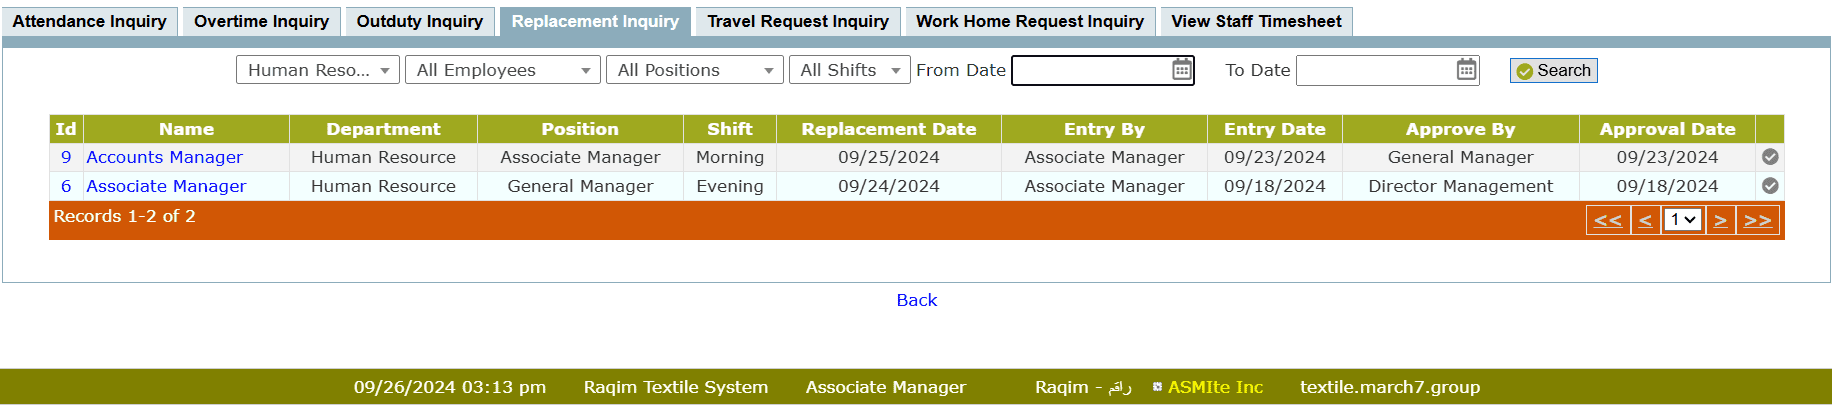Click inside the From Date input field
Image resolution: width=1832 pixels, height=405 pixels.
[x=1090, y=70]
